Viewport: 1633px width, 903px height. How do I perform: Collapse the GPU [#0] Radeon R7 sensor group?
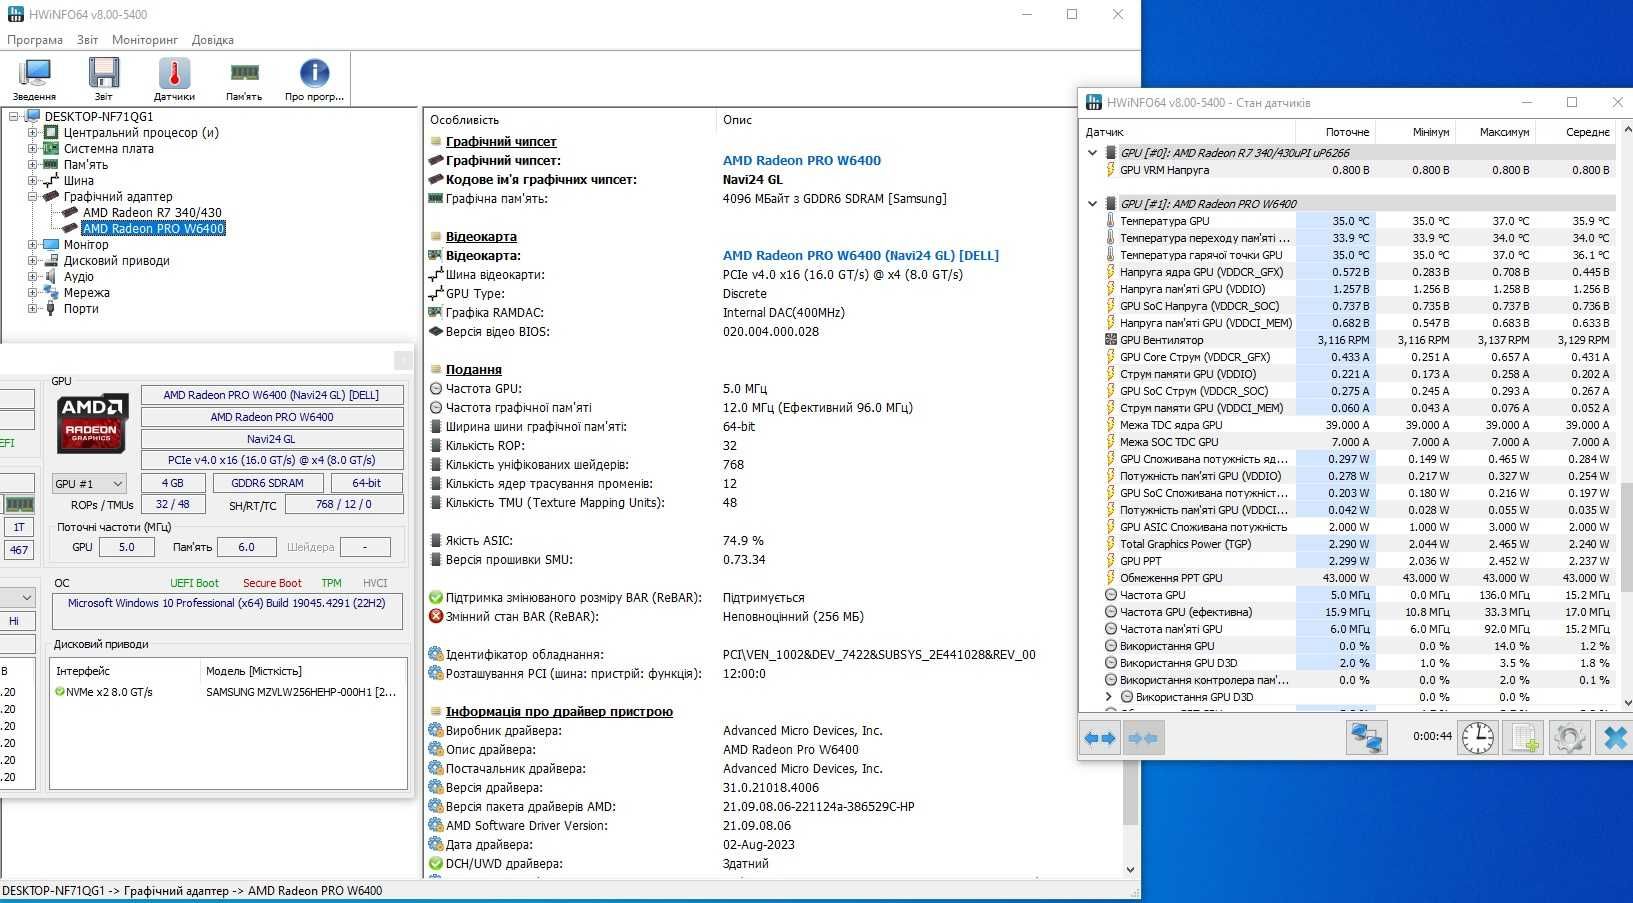[1092, 153]
